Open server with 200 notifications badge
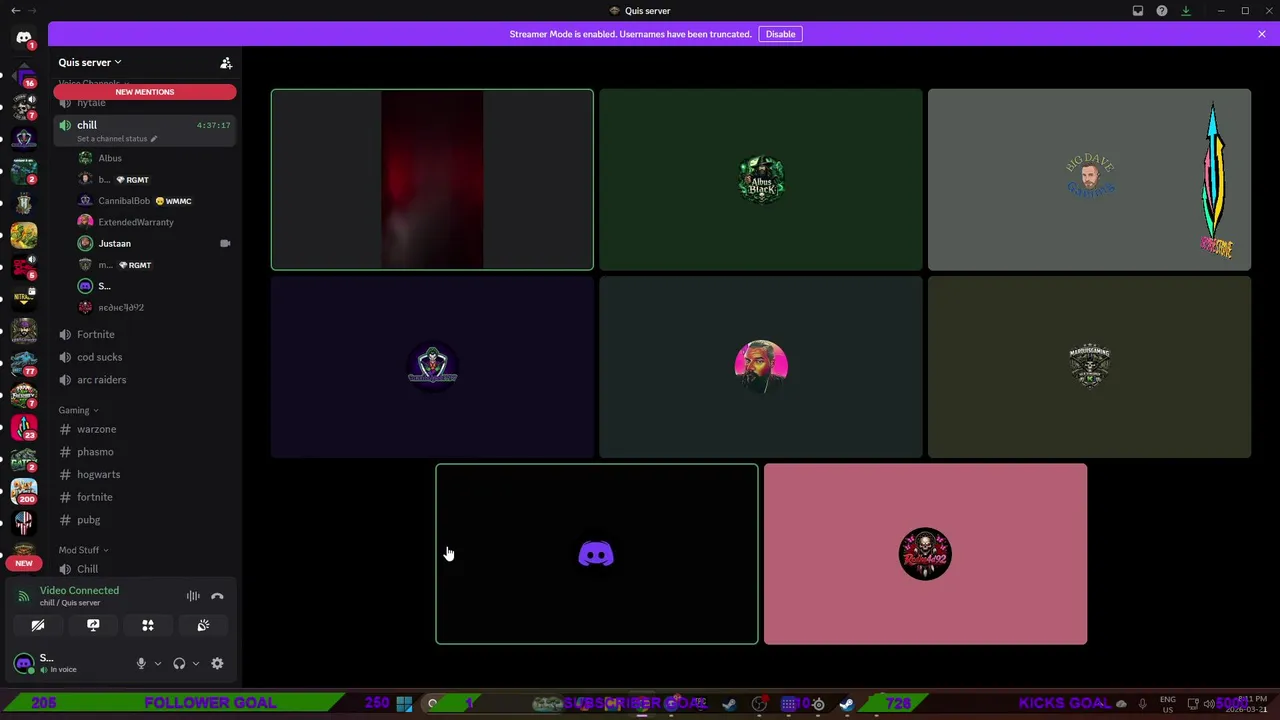Screen dimensions: 1280x720 (x=24, y=491)
